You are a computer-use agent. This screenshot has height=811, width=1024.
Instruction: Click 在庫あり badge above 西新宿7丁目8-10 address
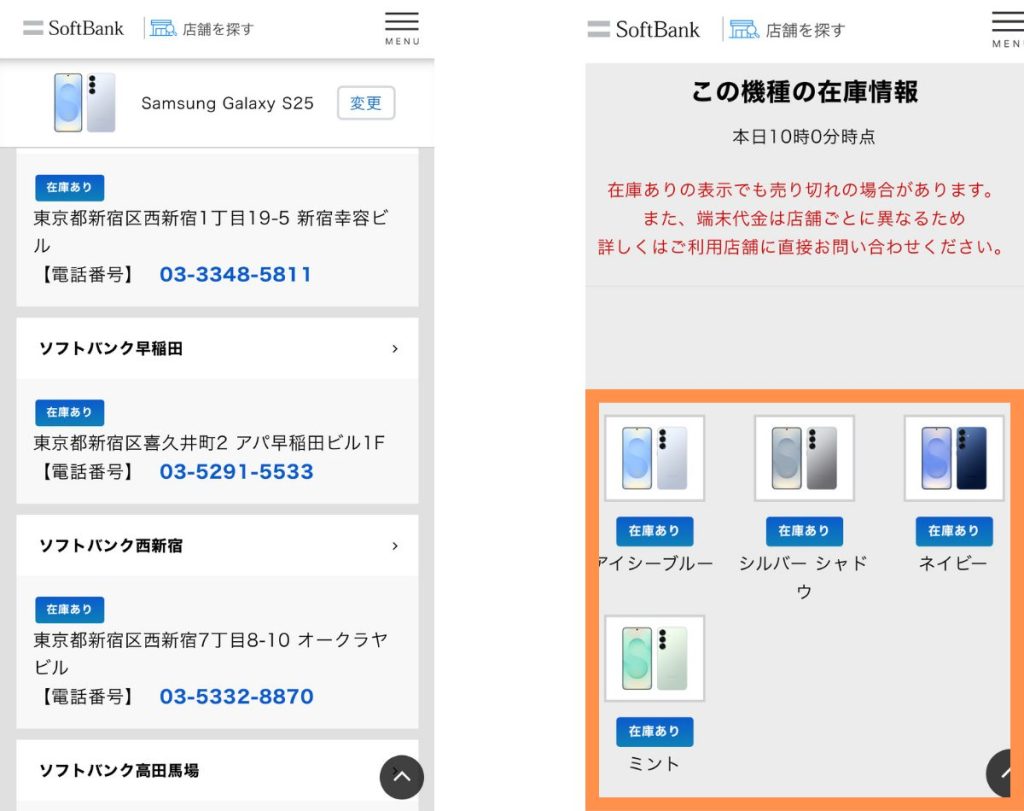pyautogui.click(x=69, y=609)
